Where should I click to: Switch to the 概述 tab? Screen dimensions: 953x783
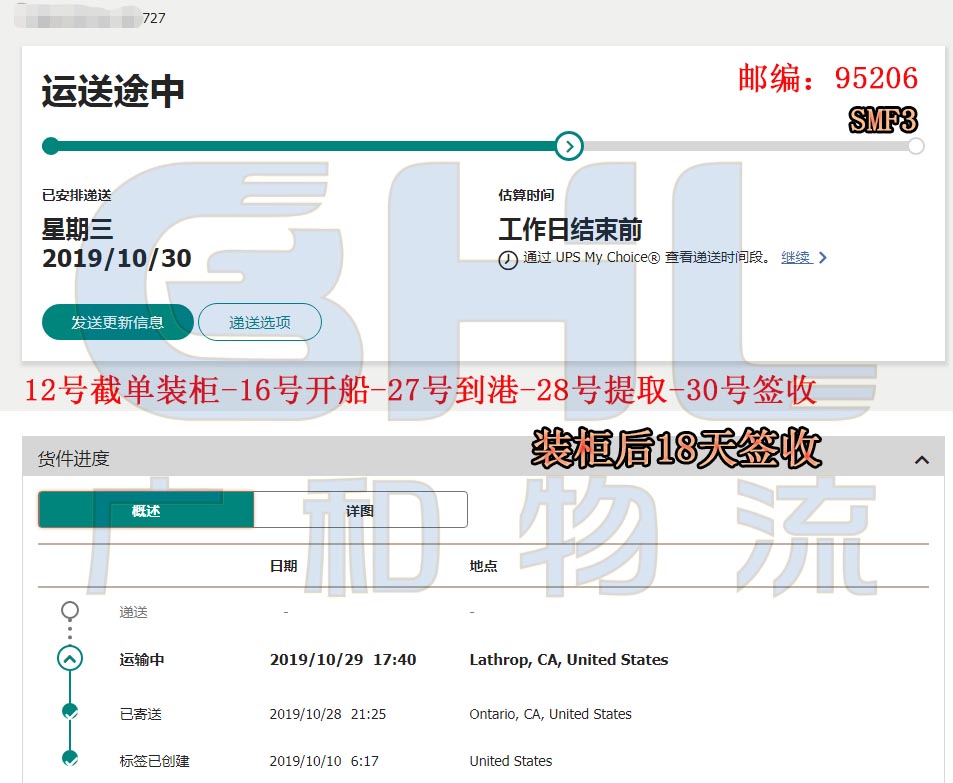click(x=146, y=510)
